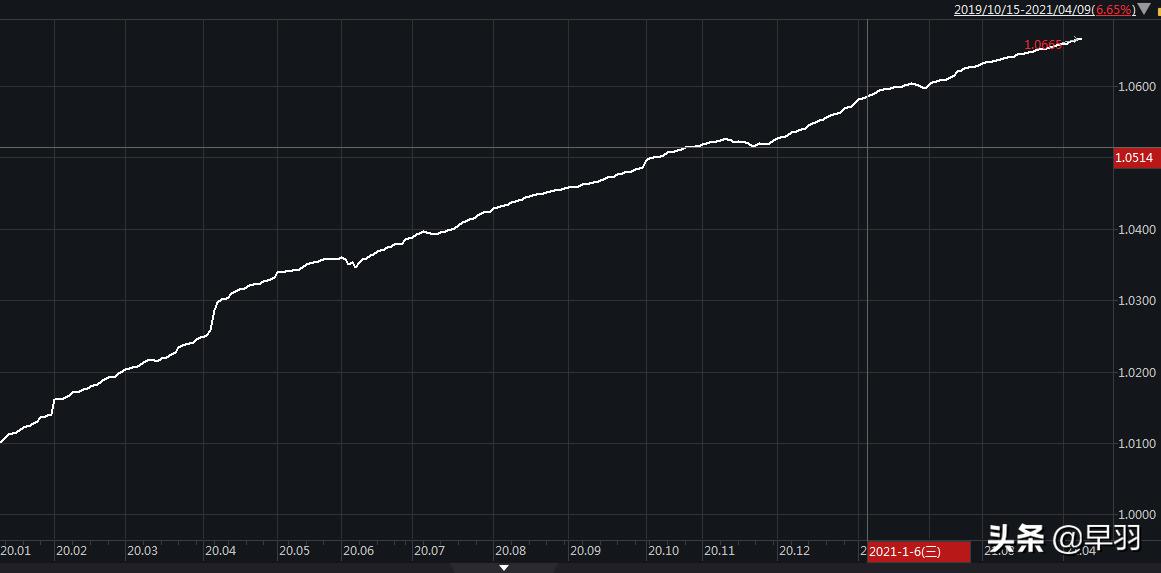The width and height of the screenshot is (1161, 573).
Task: Select the 20.10 month label on the time axis
Action: (663, 551)
